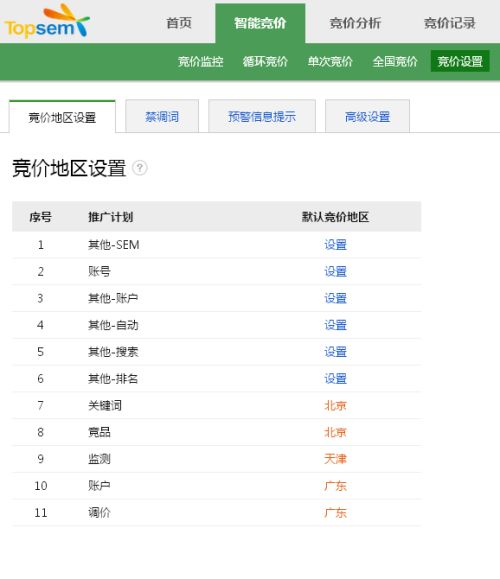This screenshot has height=579, width=500.
Task: Select 全国竞价 submenu item
Action: (395, 61)
